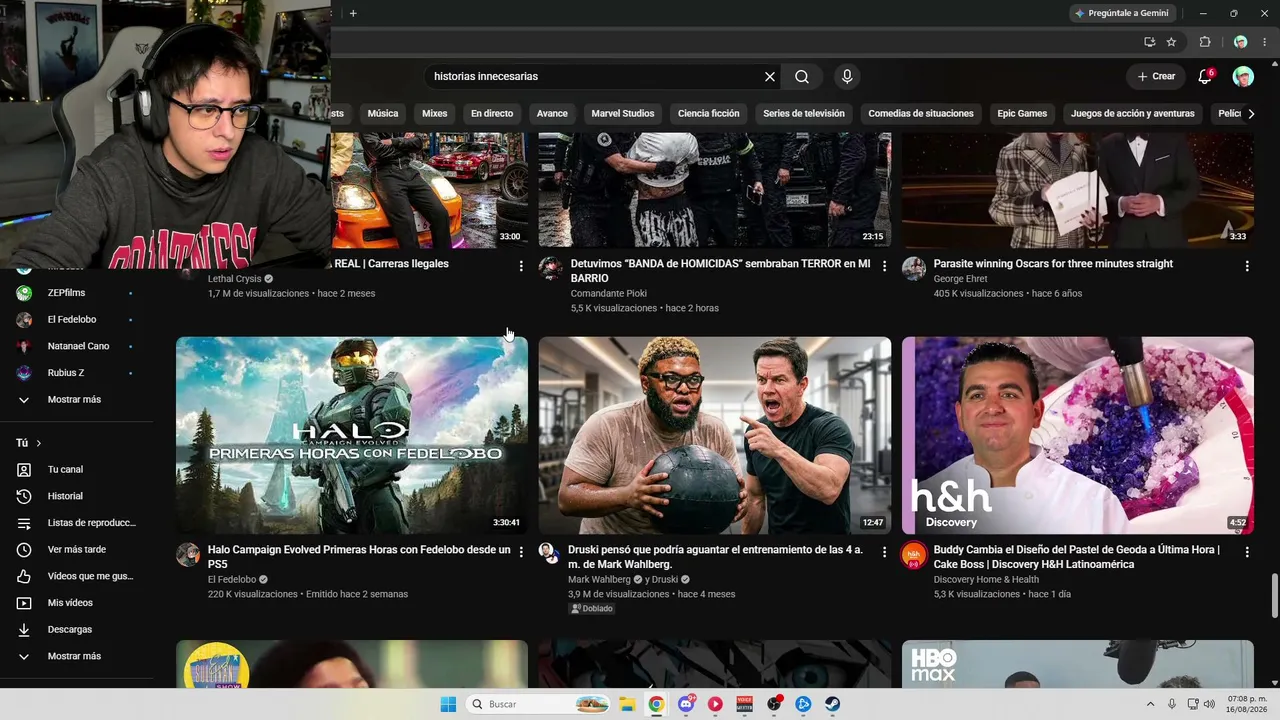Viewport: 1280px width, 720px height.
Task: Open more options for Banda de Homicidas video
Action: [884, 266]
